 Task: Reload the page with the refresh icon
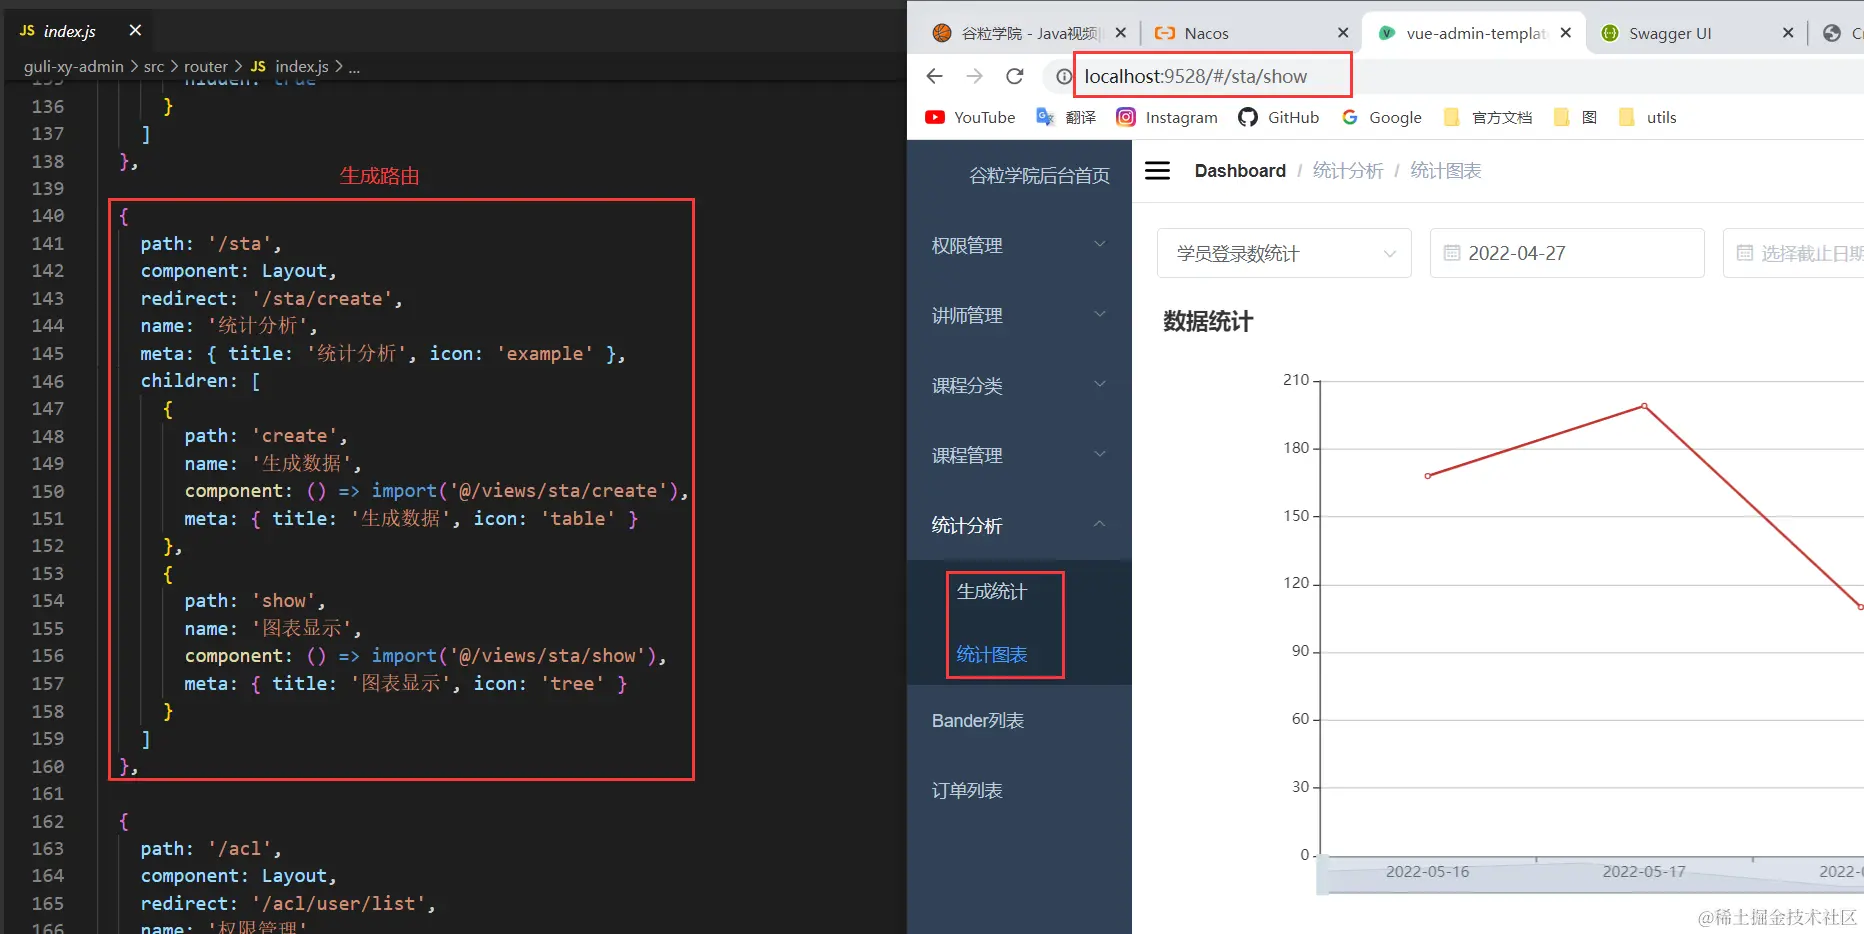coord(1015,76)
